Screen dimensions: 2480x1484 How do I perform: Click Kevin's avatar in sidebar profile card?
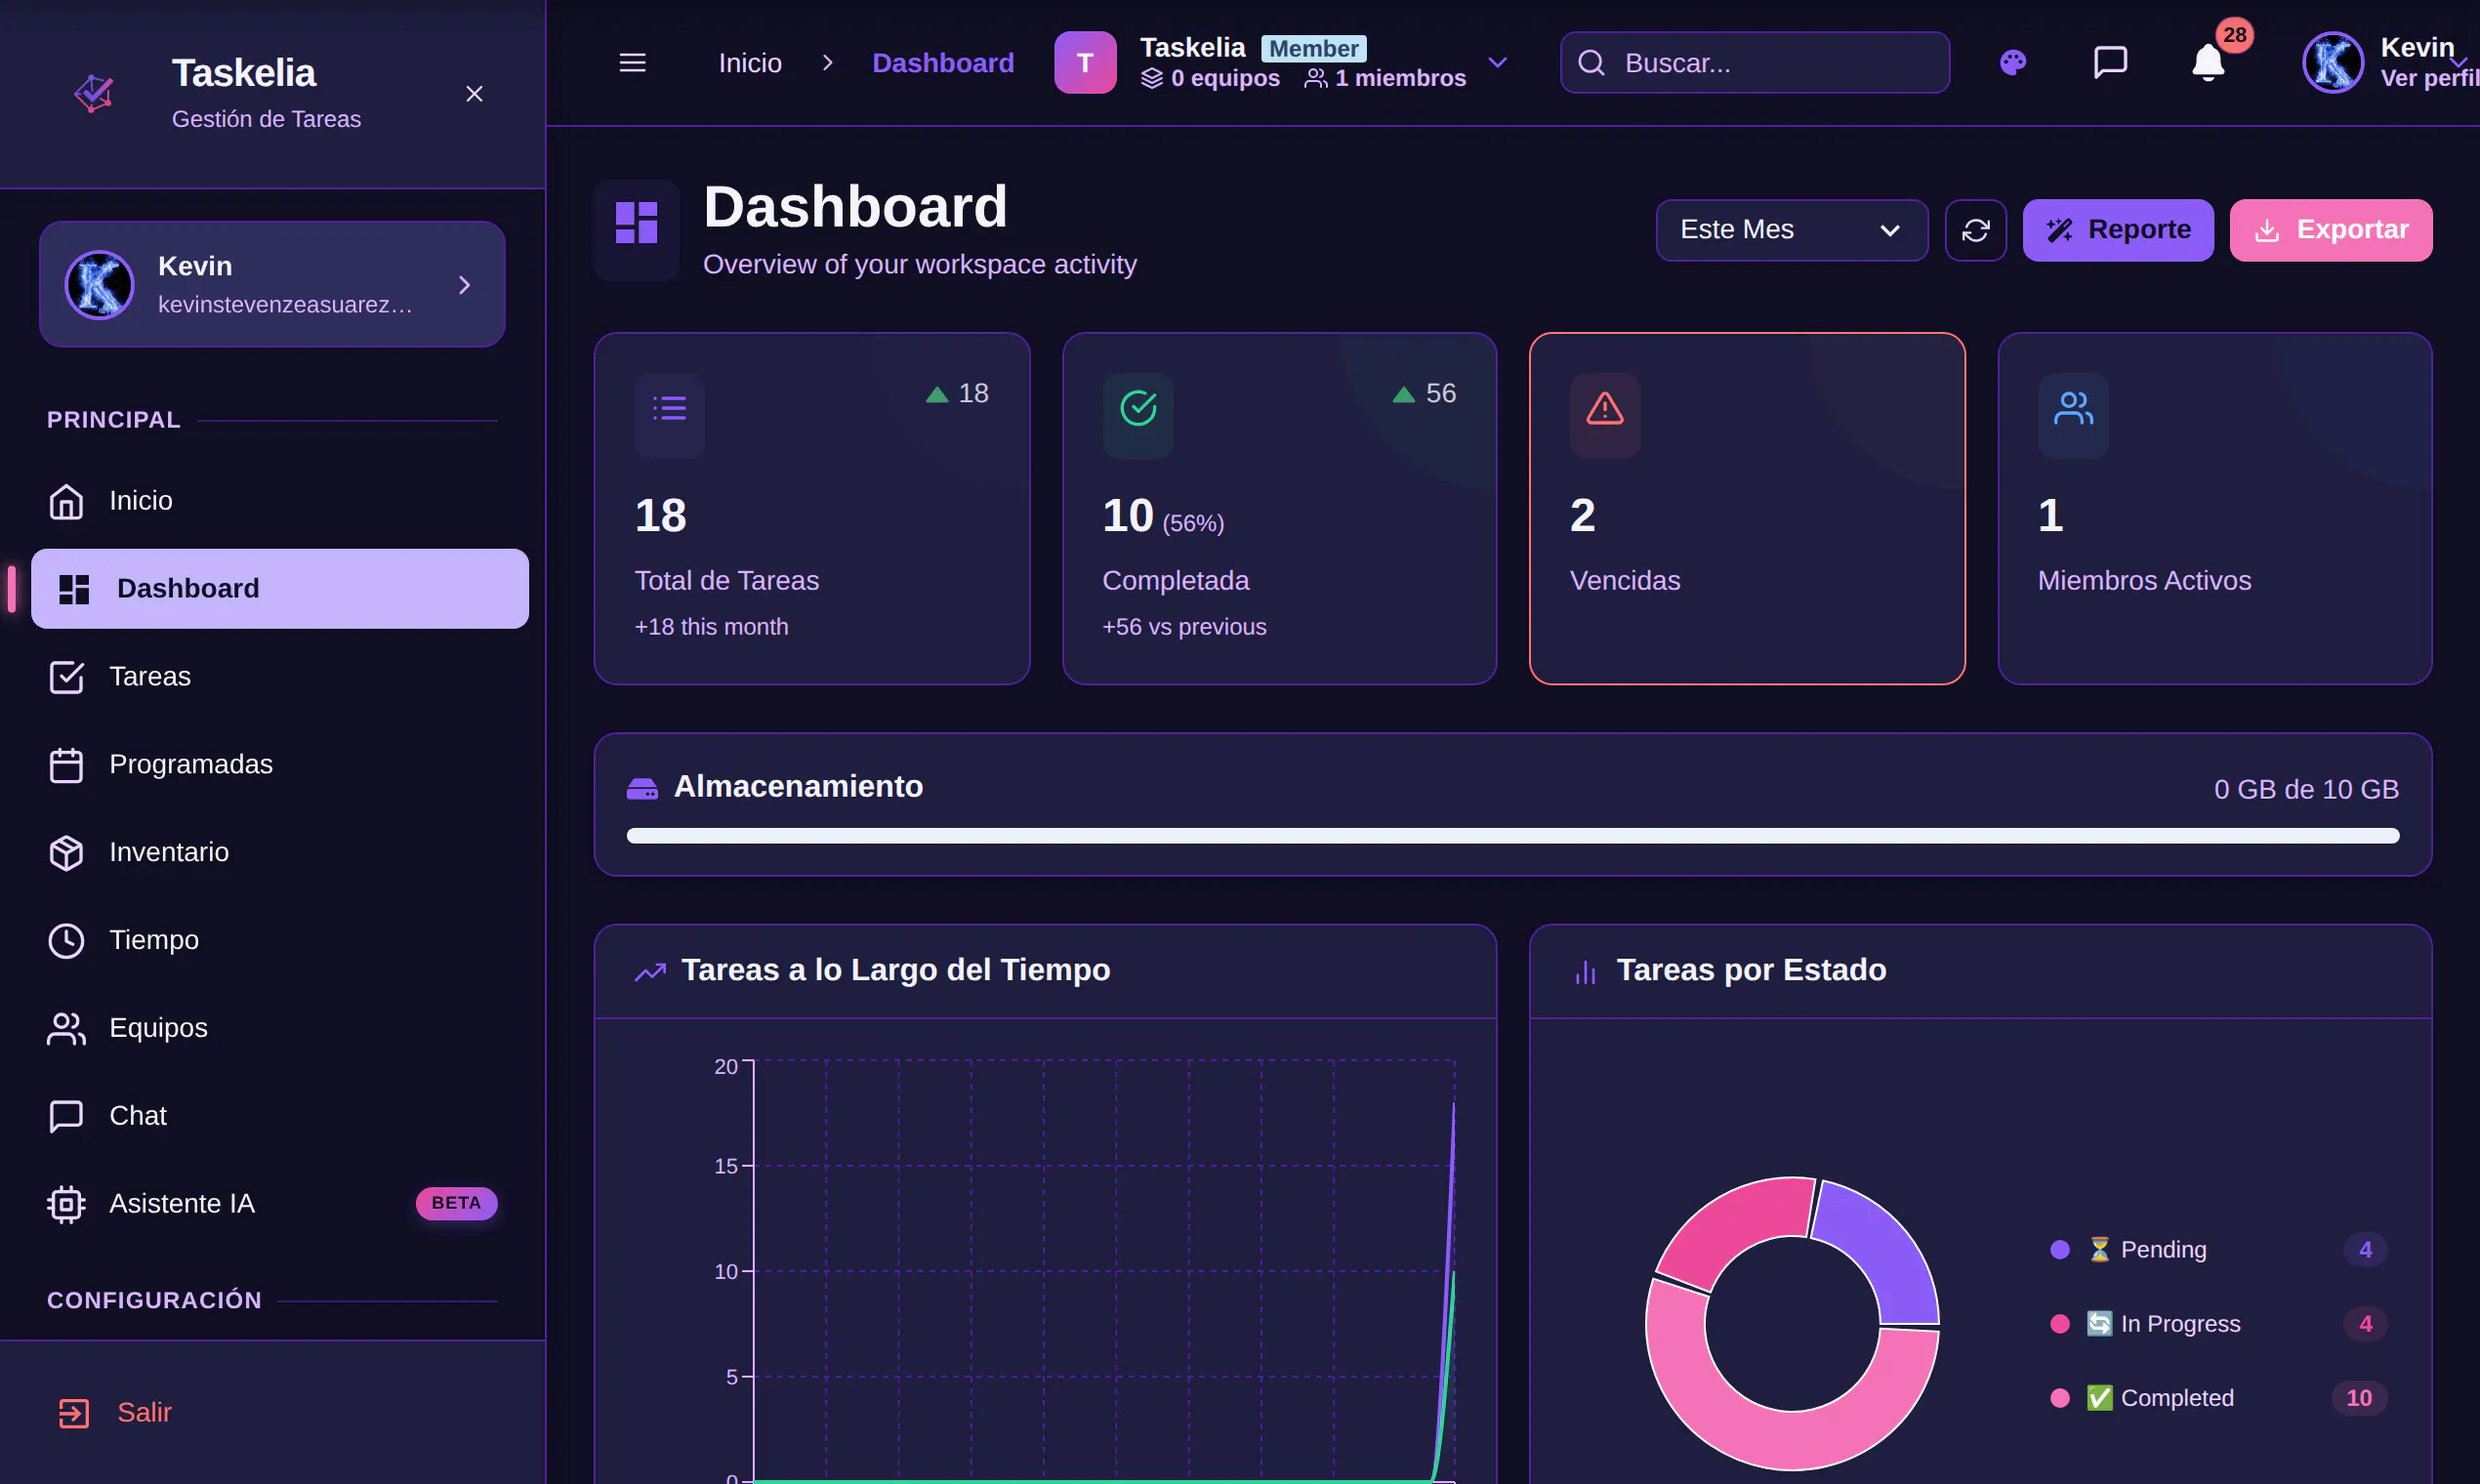pyautogui.click(x=99, y=285)
